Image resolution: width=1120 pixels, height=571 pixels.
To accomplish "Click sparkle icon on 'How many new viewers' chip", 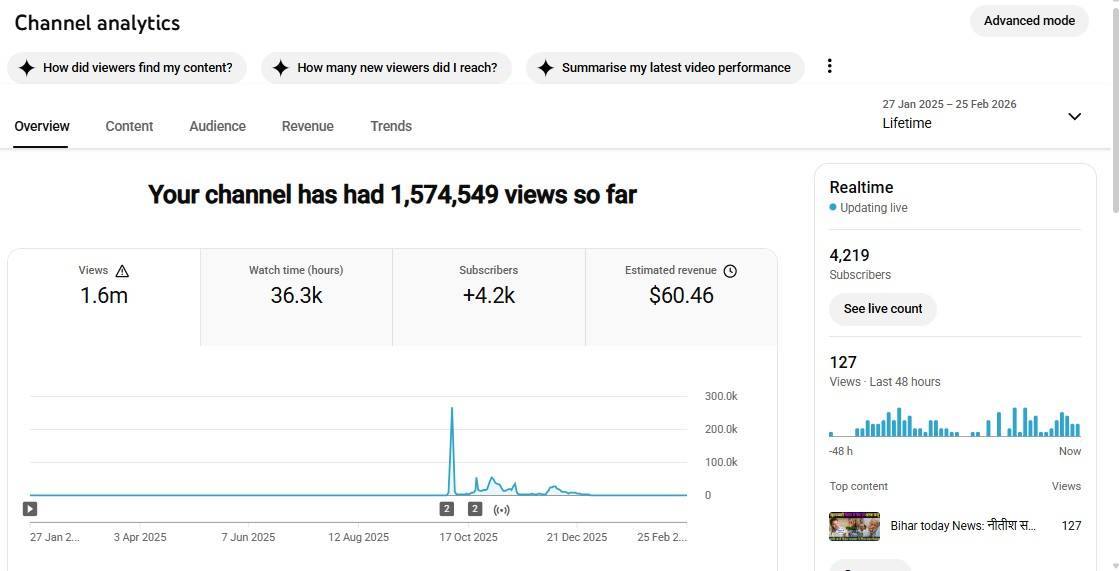I will pyautogui.click(x=281, y=68).
